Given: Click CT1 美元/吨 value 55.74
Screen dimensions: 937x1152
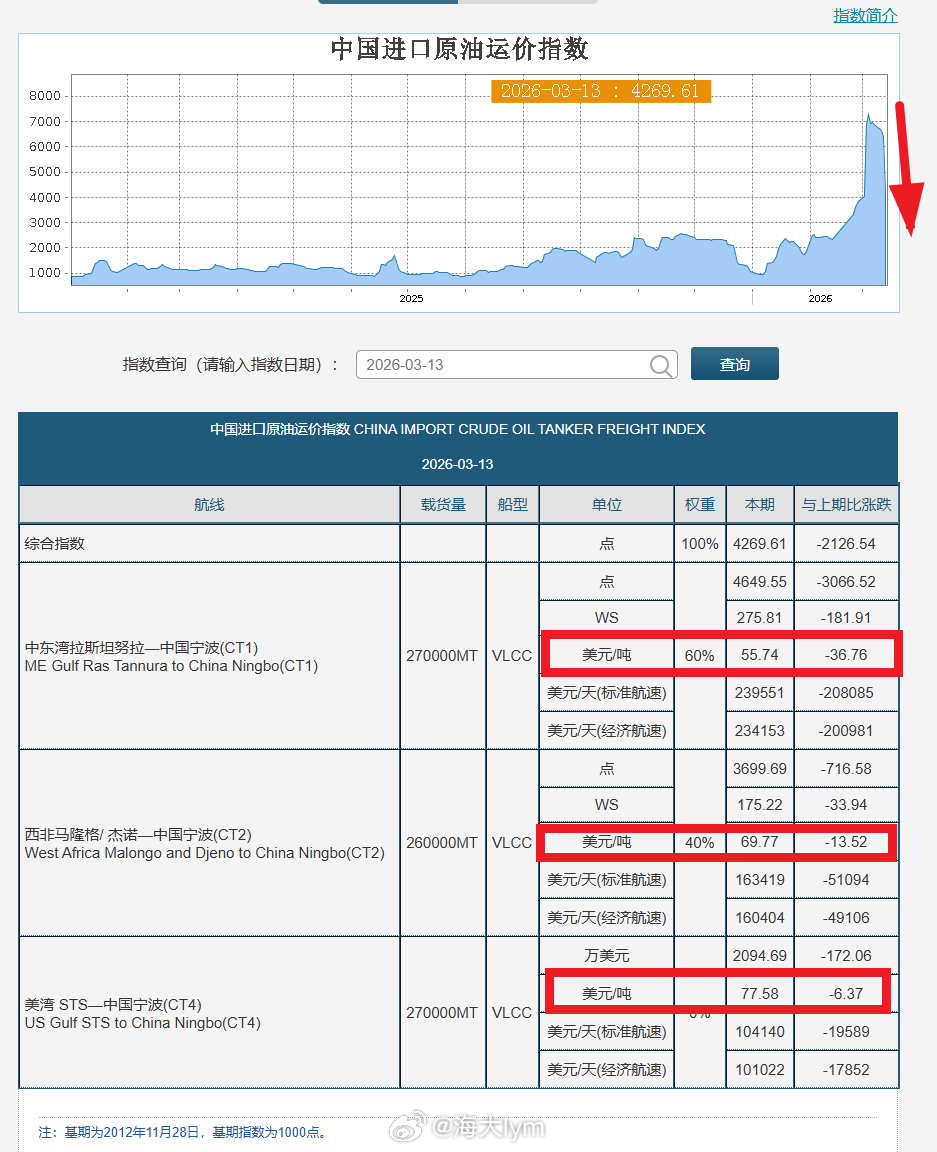Looking at the screenshot, I should coord(759,655).
